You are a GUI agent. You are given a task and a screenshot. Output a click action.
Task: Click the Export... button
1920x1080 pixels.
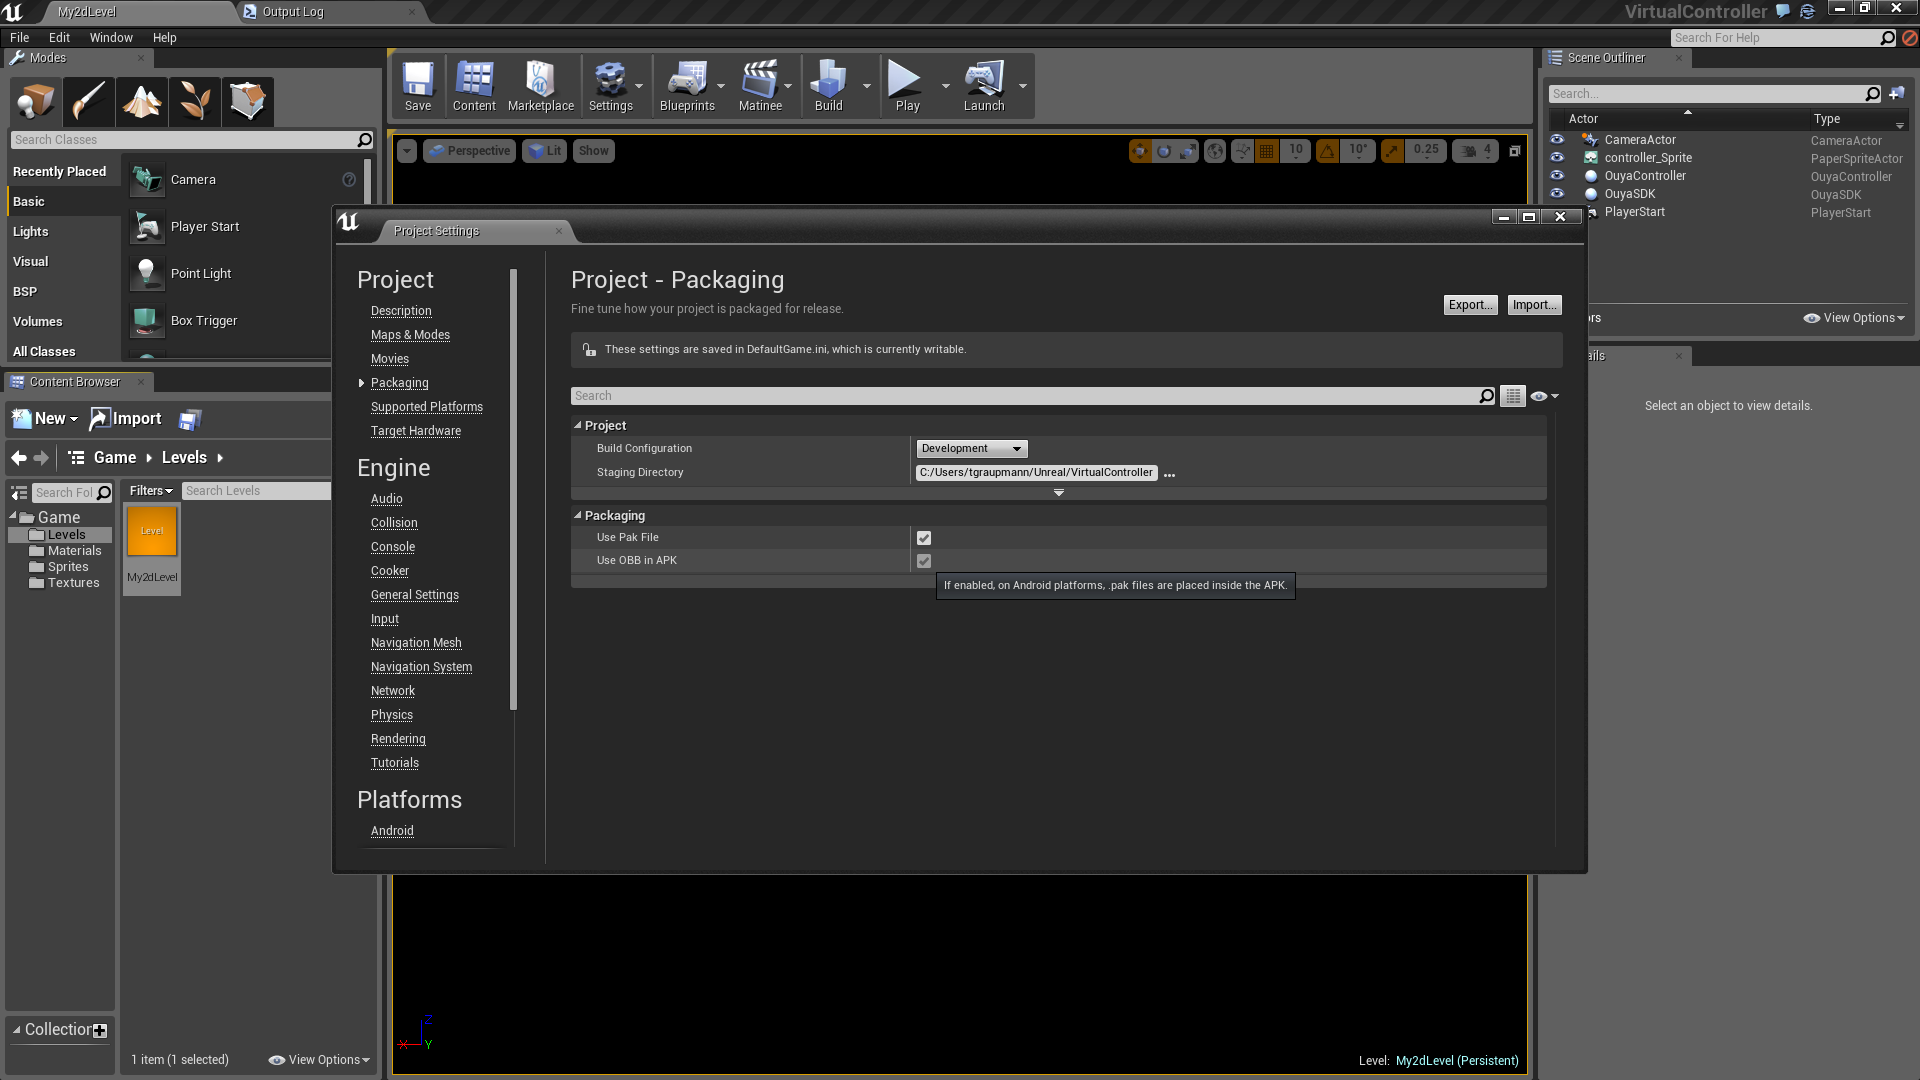click(x=1469, y=305)
